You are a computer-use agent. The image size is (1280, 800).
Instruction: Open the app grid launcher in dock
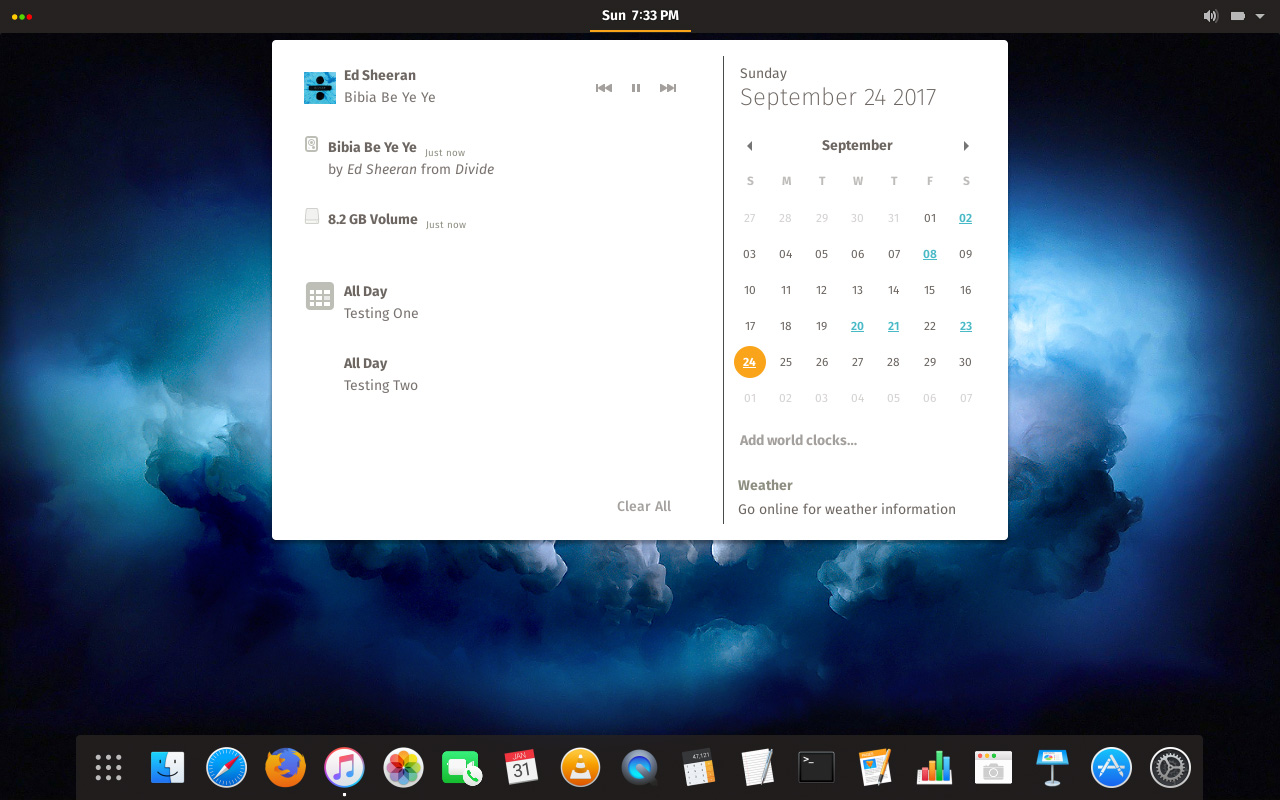108,768
